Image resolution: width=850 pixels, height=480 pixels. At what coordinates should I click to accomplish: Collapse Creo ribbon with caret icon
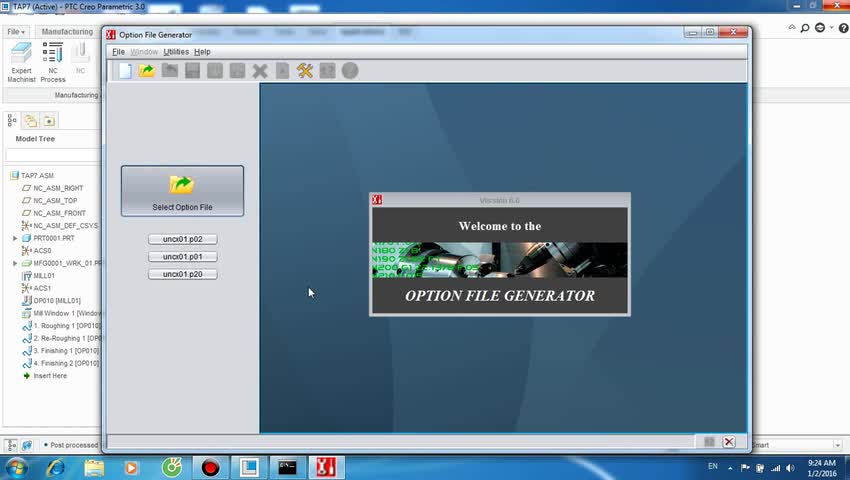[792, 27]
